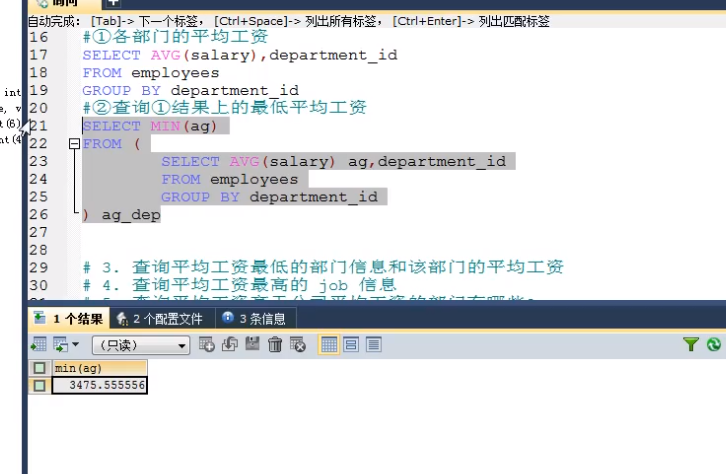
Task: Open export icon dropdown arrow
Action: 75,344
